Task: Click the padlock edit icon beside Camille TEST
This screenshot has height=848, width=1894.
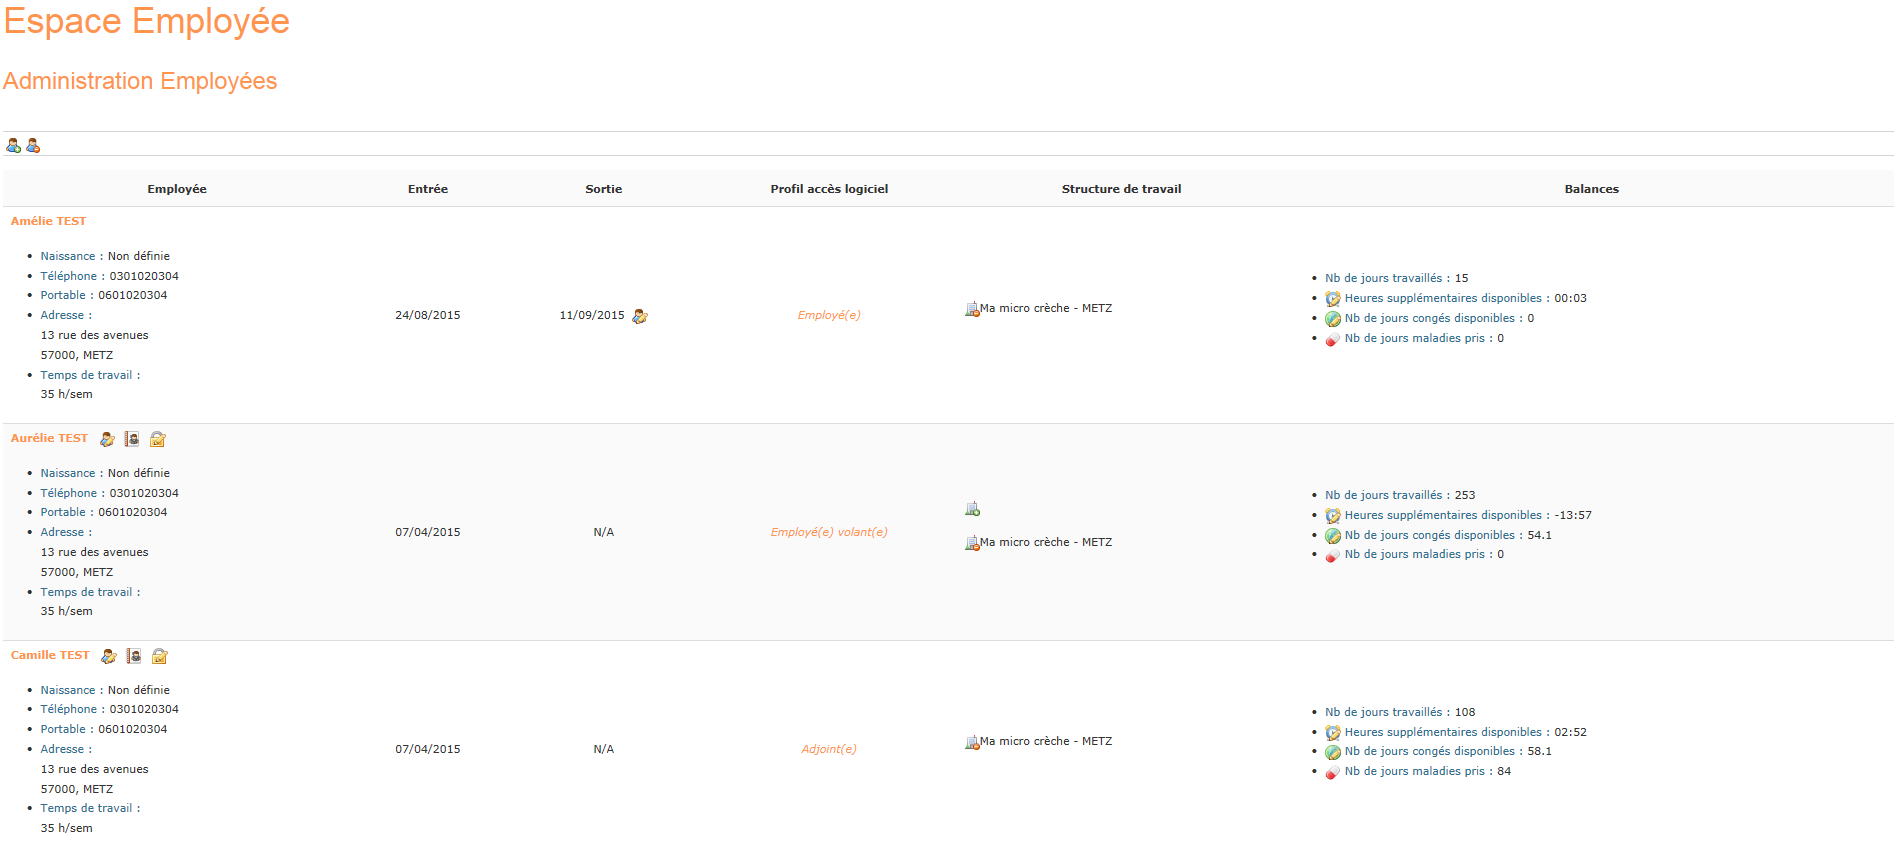Action: 159,656
